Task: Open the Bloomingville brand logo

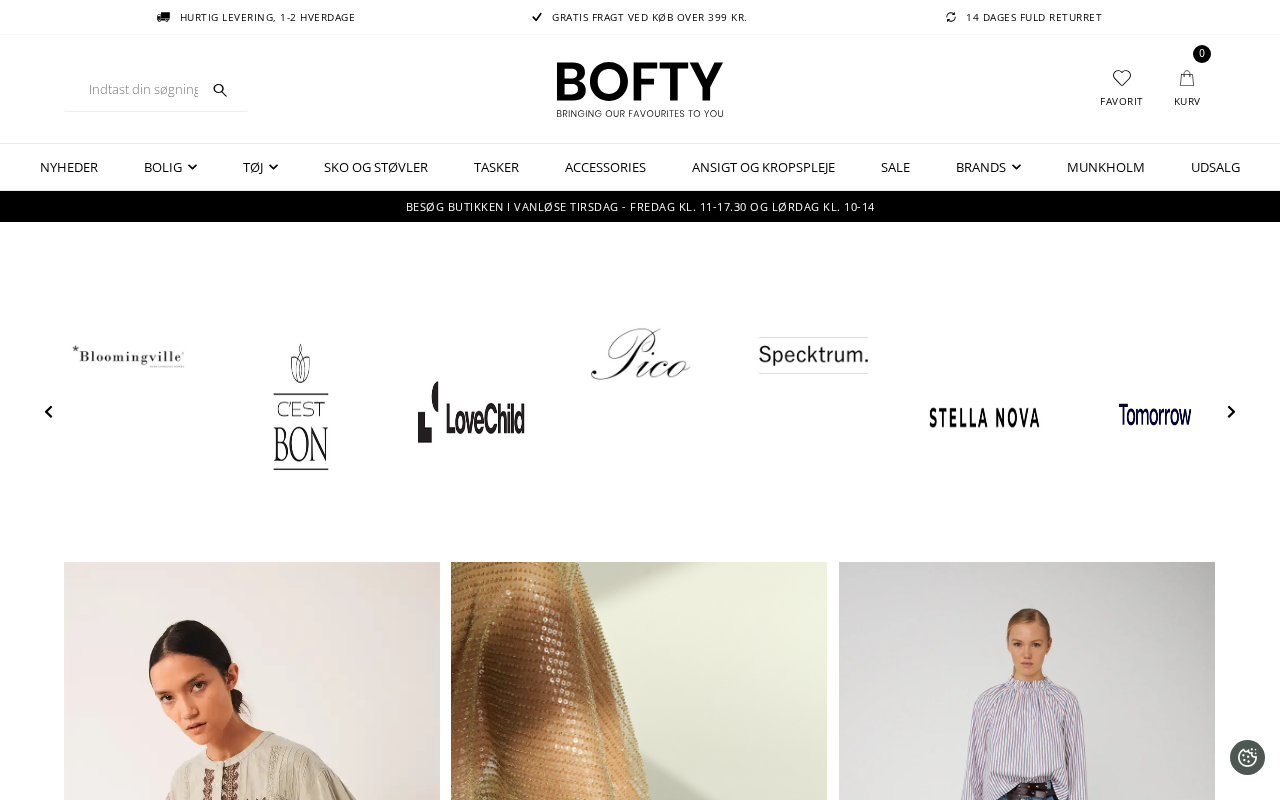Action: 128,356
